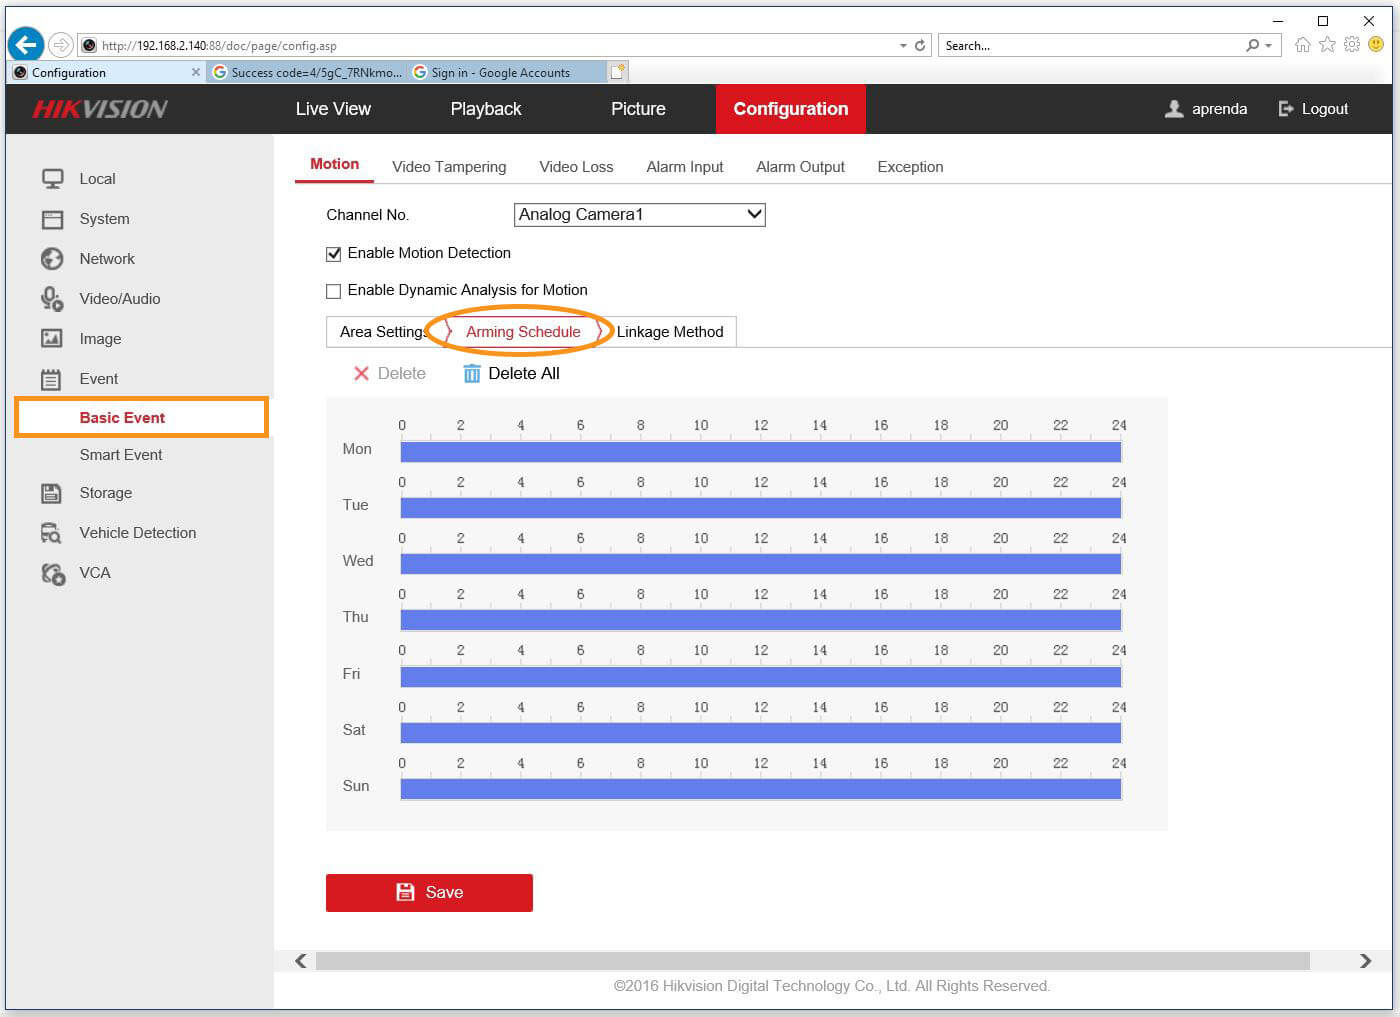Select the Video/Audio microphone icon
Image resolution: width=1400 pixels, height=1017 pixels.
click(52, 299)
